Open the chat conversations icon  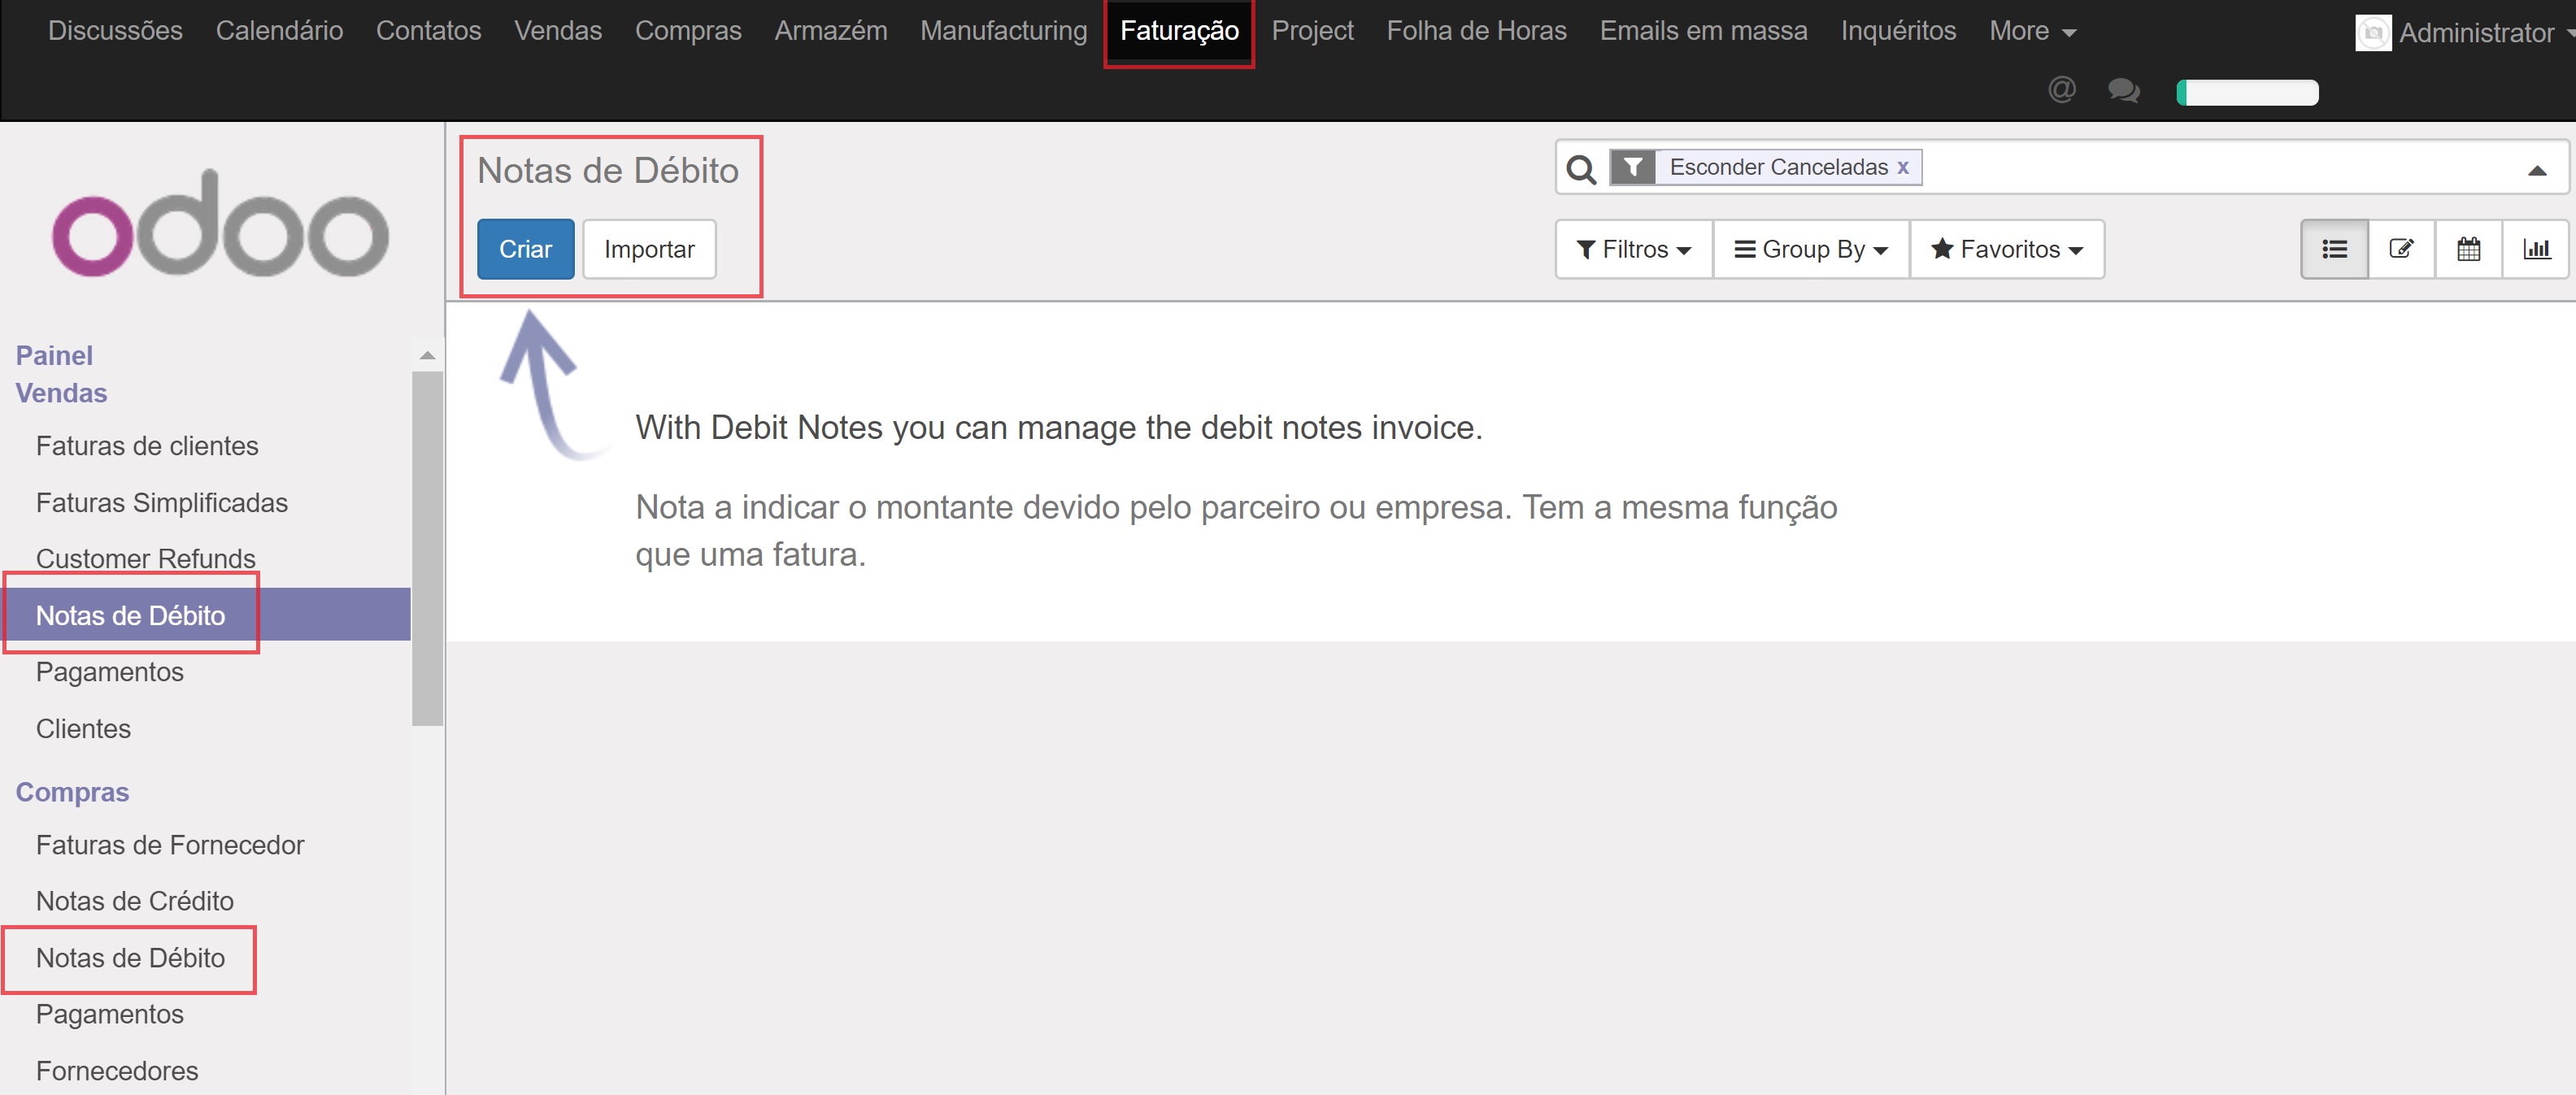pos(2123,91)
